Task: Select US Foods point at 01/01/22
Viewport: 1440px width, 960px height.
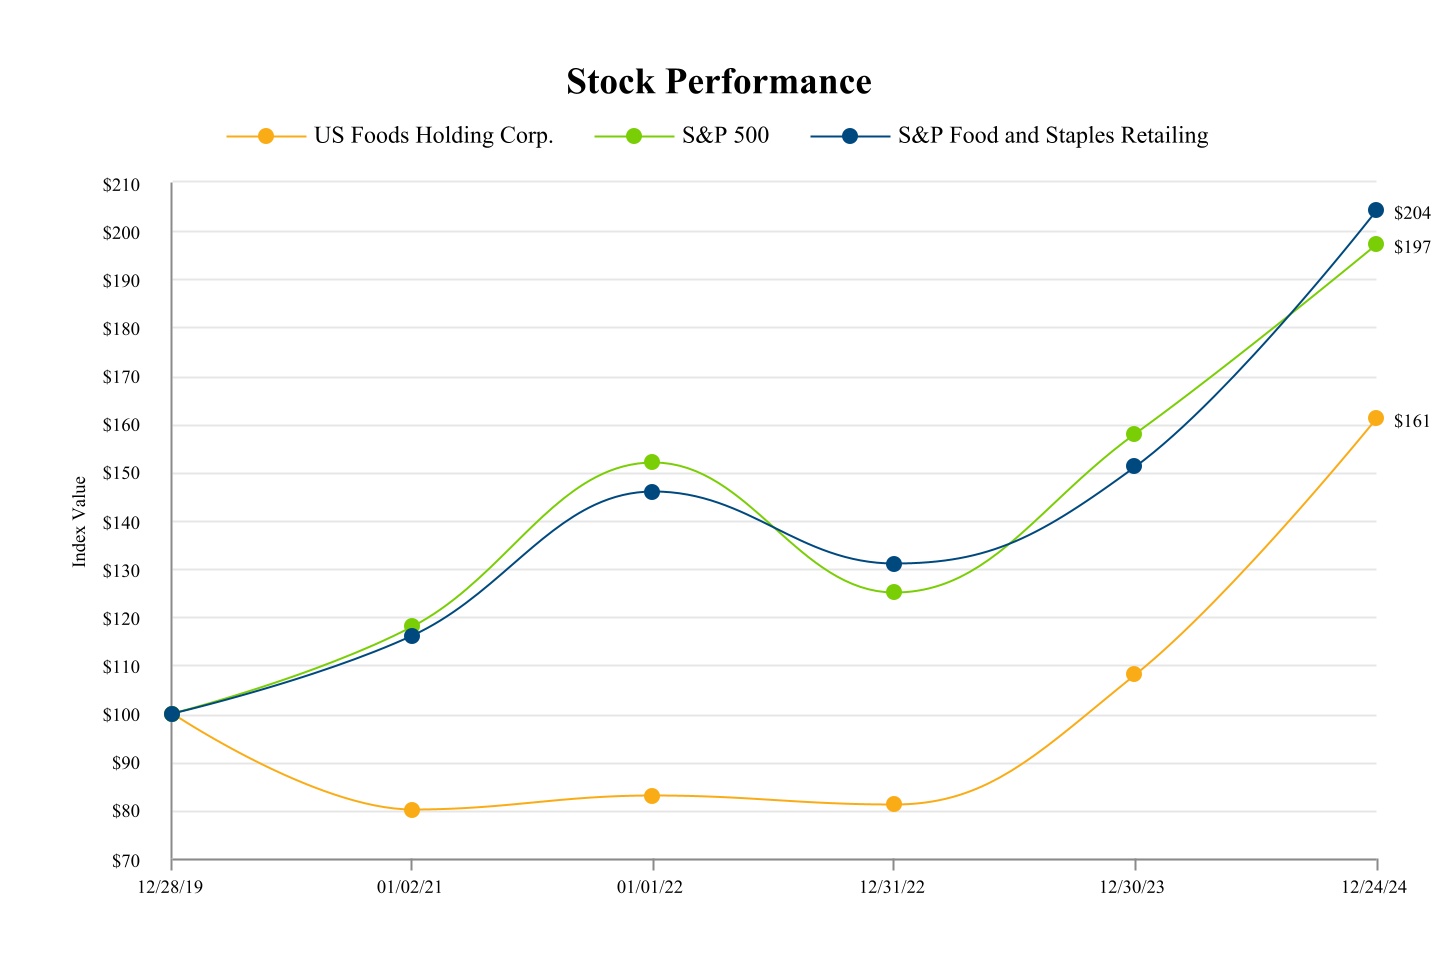Action: (x=652, y=796)
